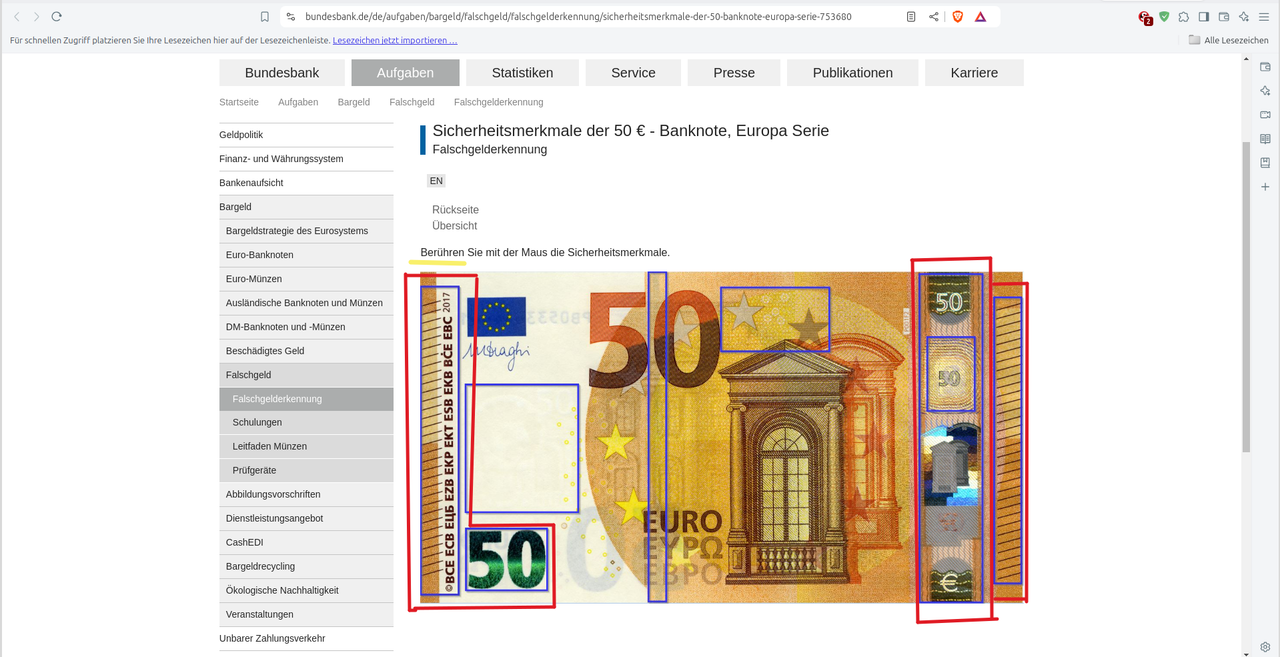This screenshot has width=1280, height=657.
Task: Open the Bundesbank main tab
Action: point(282,73)
